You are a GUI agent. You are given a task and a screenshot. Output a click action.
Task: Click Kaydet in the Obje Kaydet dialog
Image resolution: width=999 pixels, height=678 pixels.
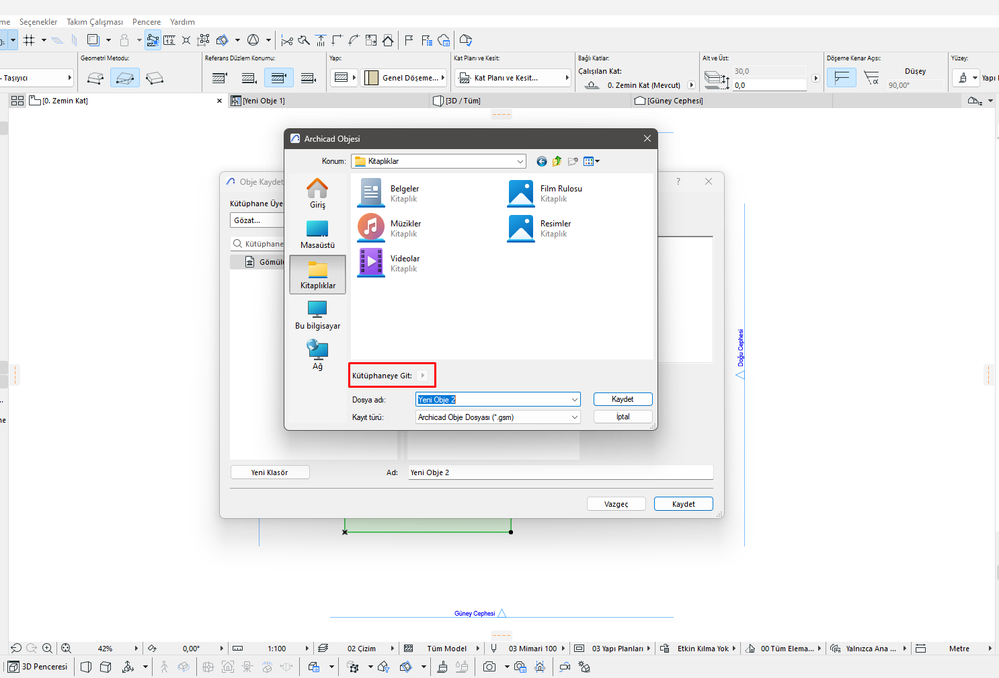click(684, 504)
